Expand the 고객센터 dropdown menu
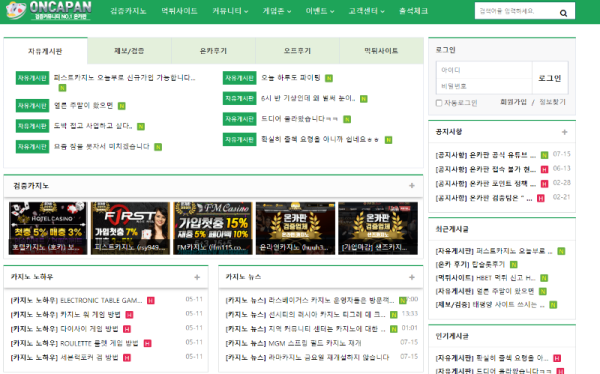This screenshot has height=374, width=600. (366, 11)
